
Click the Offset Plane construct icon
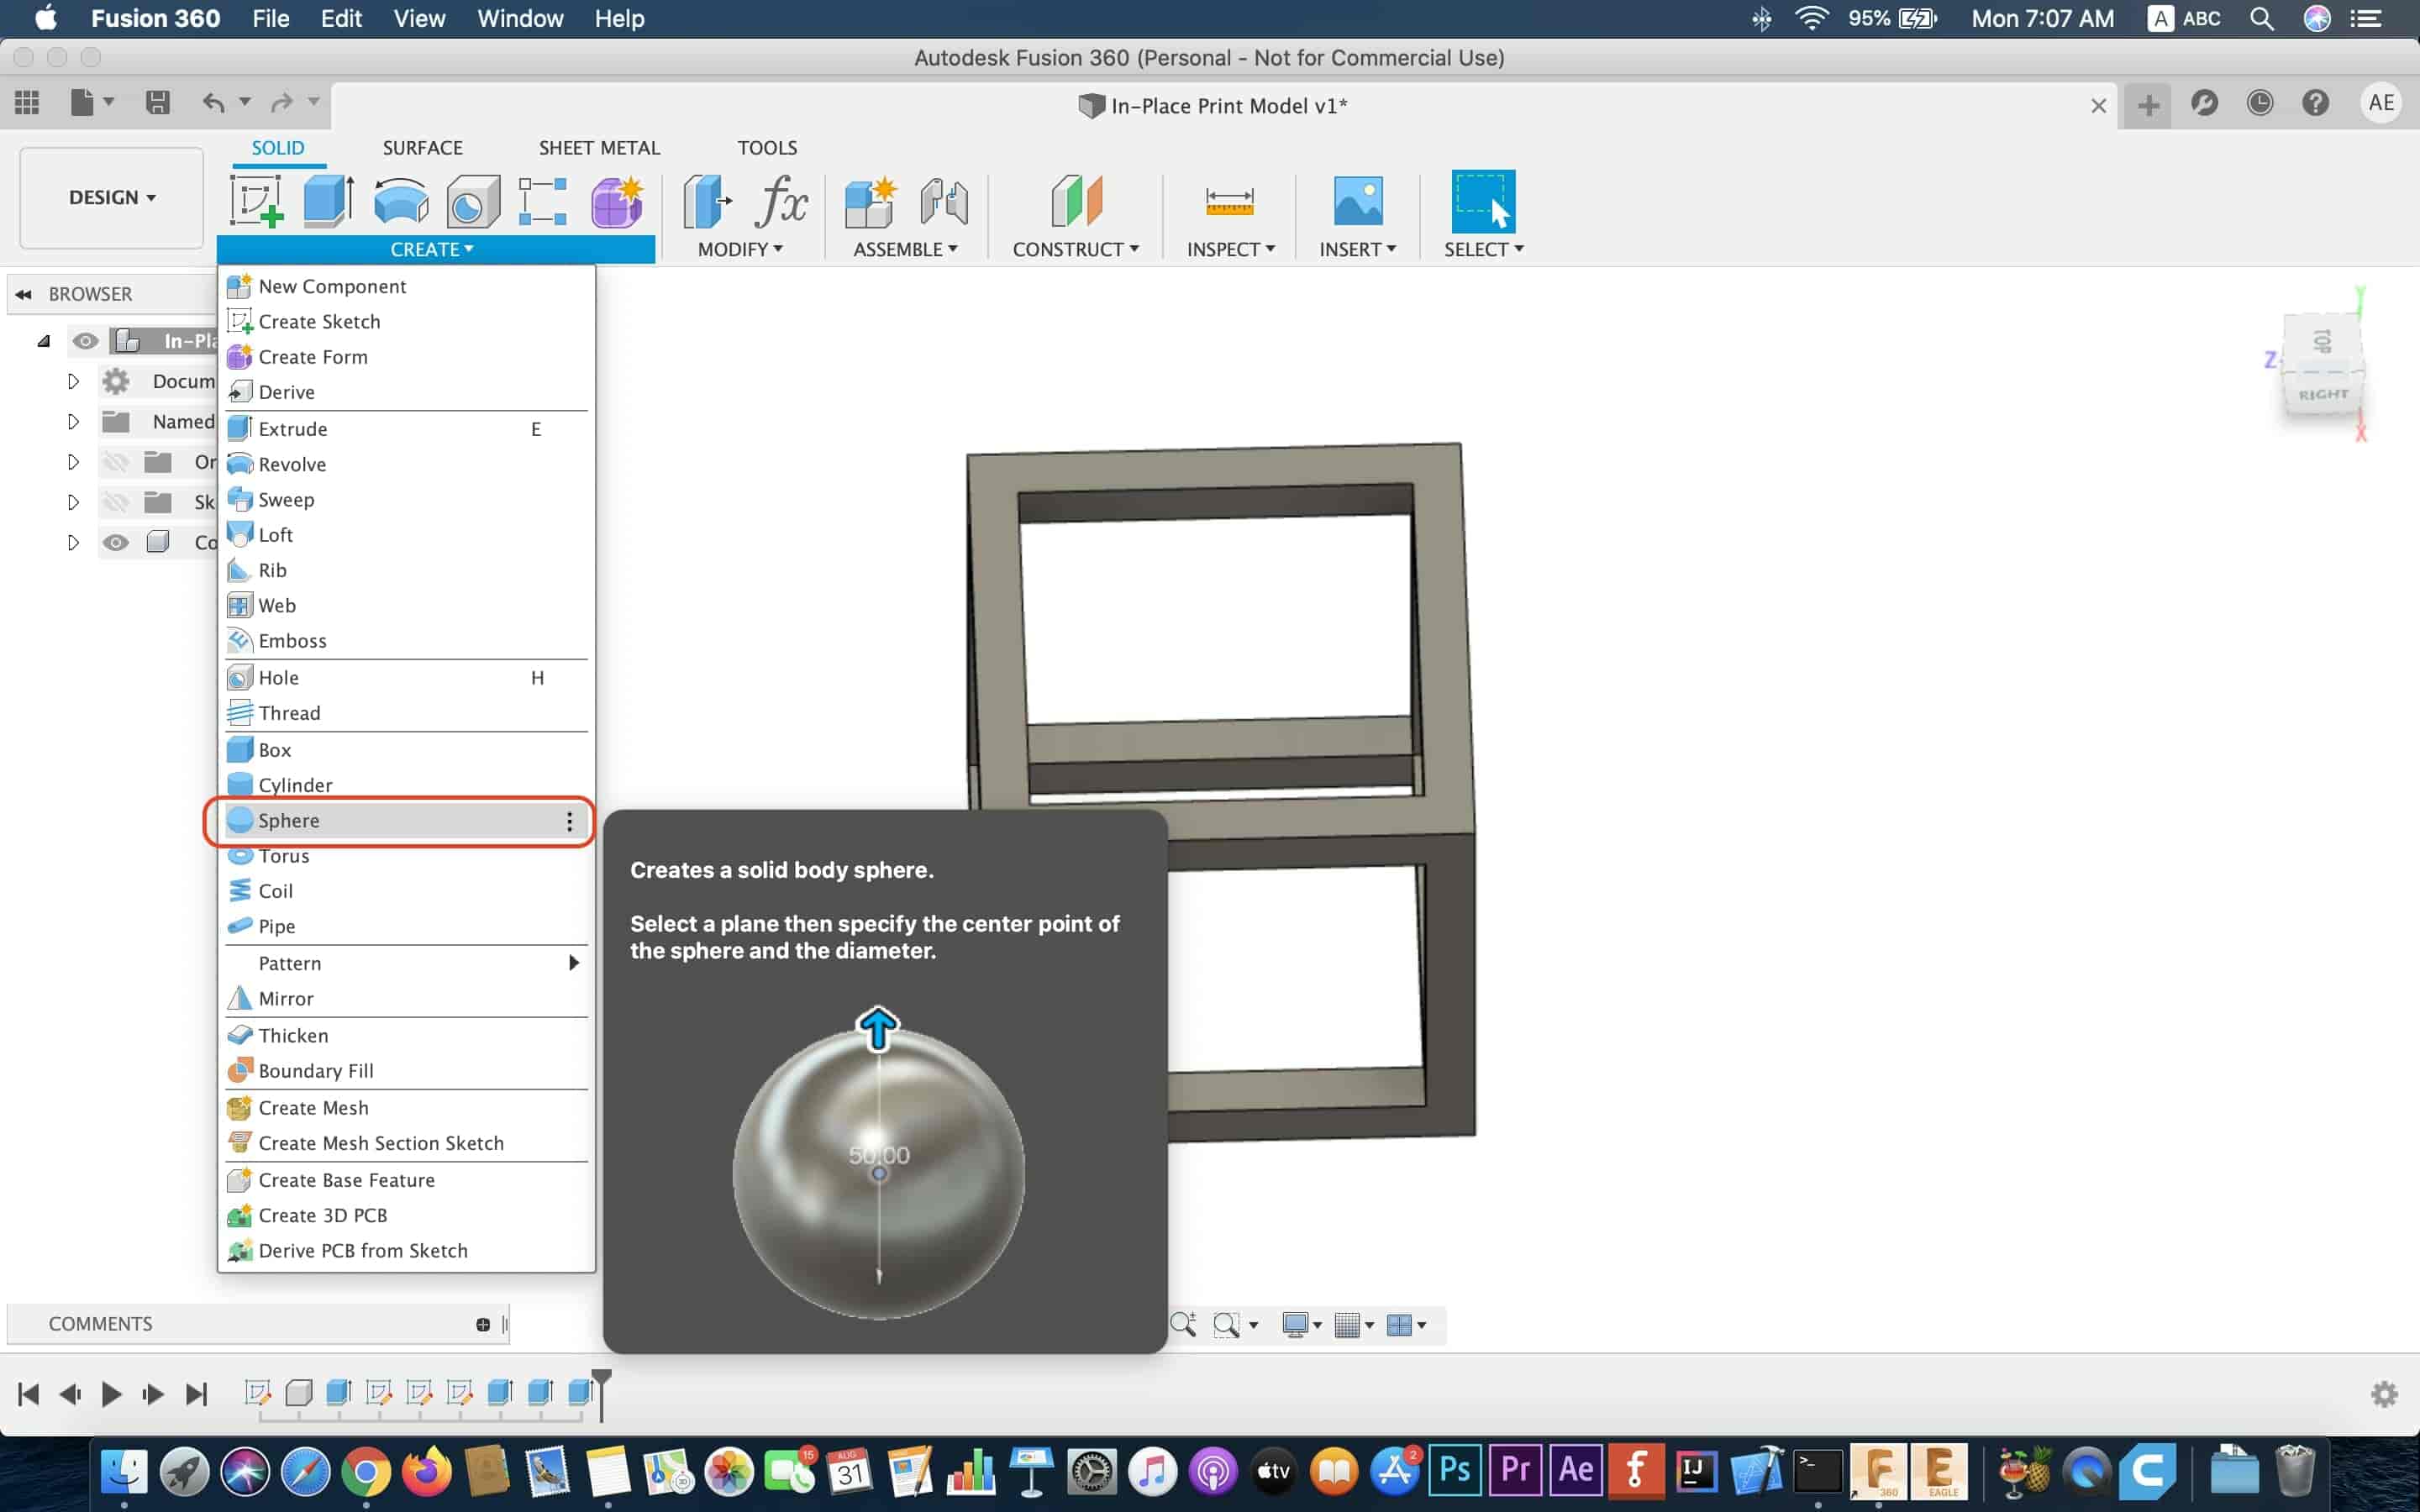pyautogui.click(x=1076, y=201)
